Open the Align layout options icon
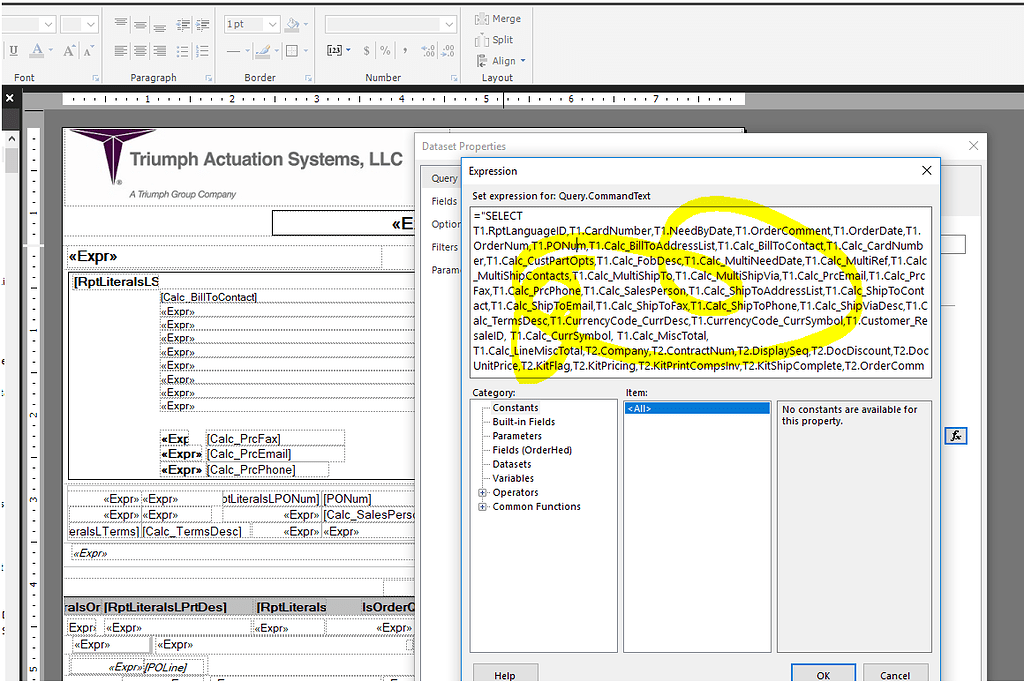The width and height of the screenshot is (1024, 689). [x=484, y=60]
